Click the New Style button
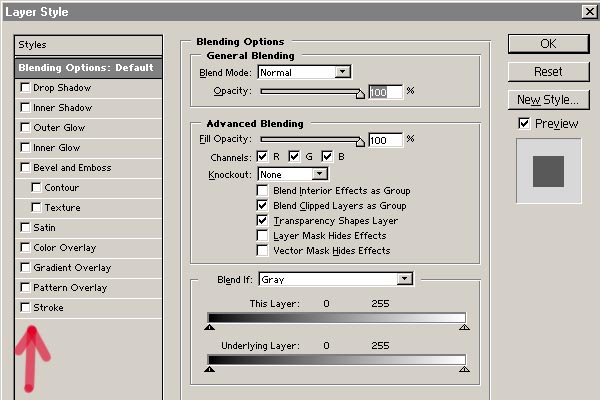 (548, 100)
